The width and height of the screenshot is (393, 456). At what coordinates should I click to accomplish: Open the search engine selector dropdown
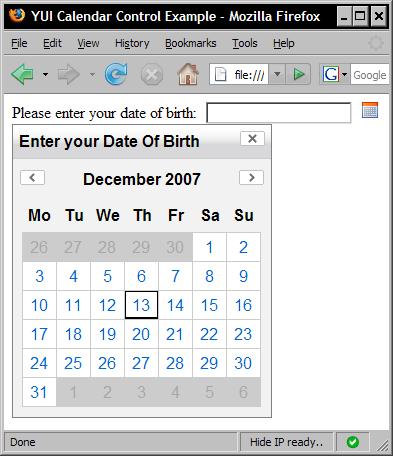pyautogui.click(x=344, y=74)
